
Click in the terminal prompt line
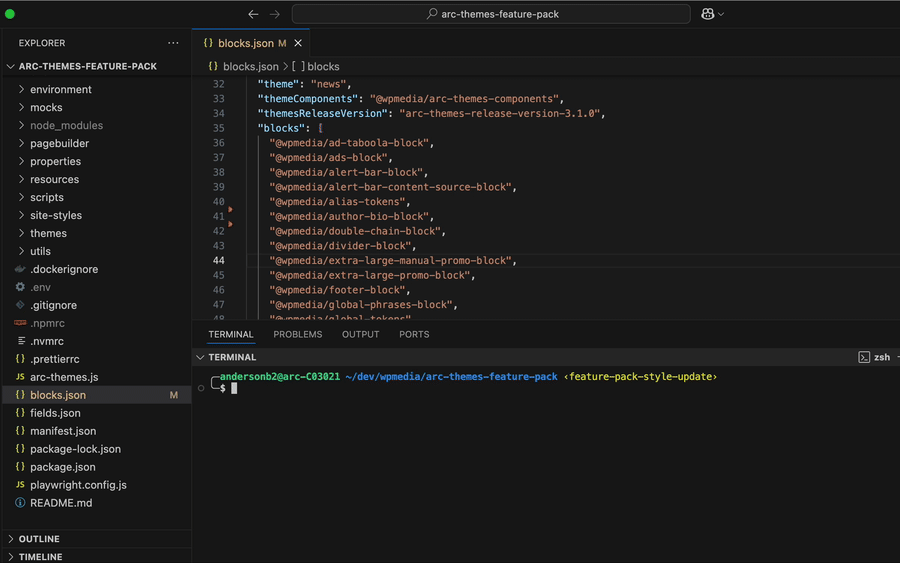click(x=234, y=389)
